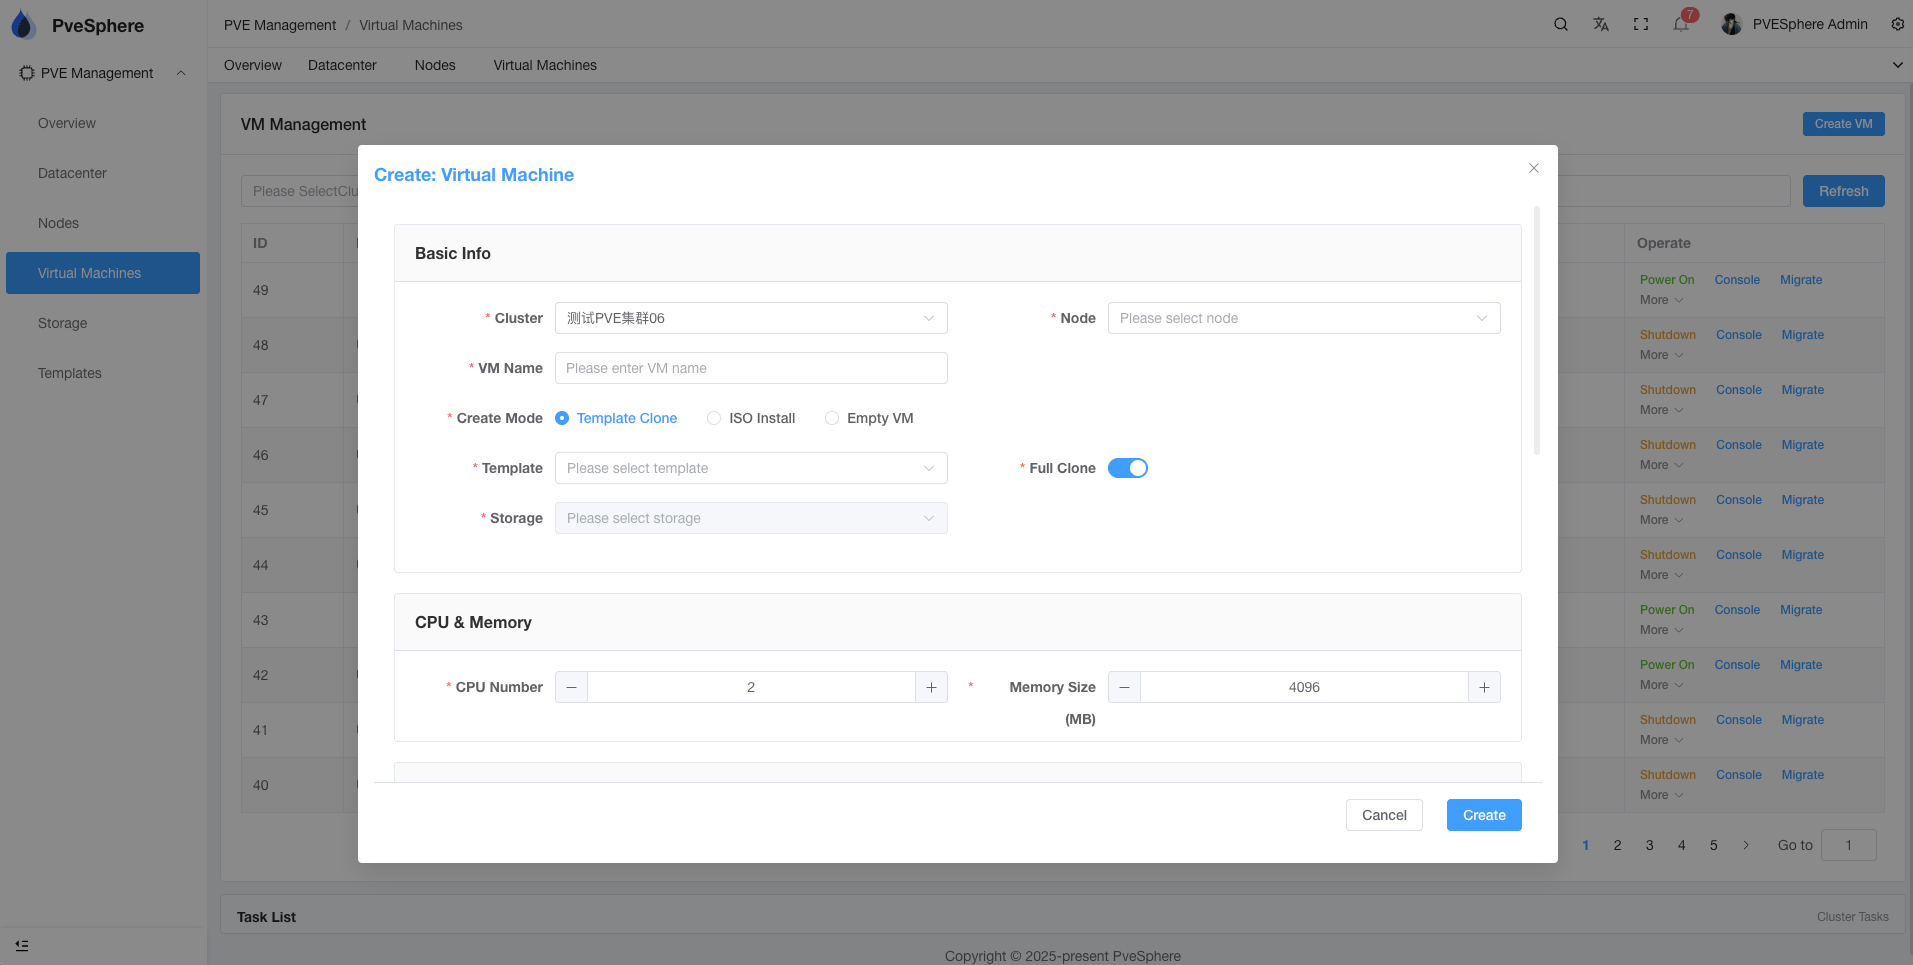This screenshot has width=1913, height=965.
Task: Open settings gear icon in top right
Action: [1897, 24]
